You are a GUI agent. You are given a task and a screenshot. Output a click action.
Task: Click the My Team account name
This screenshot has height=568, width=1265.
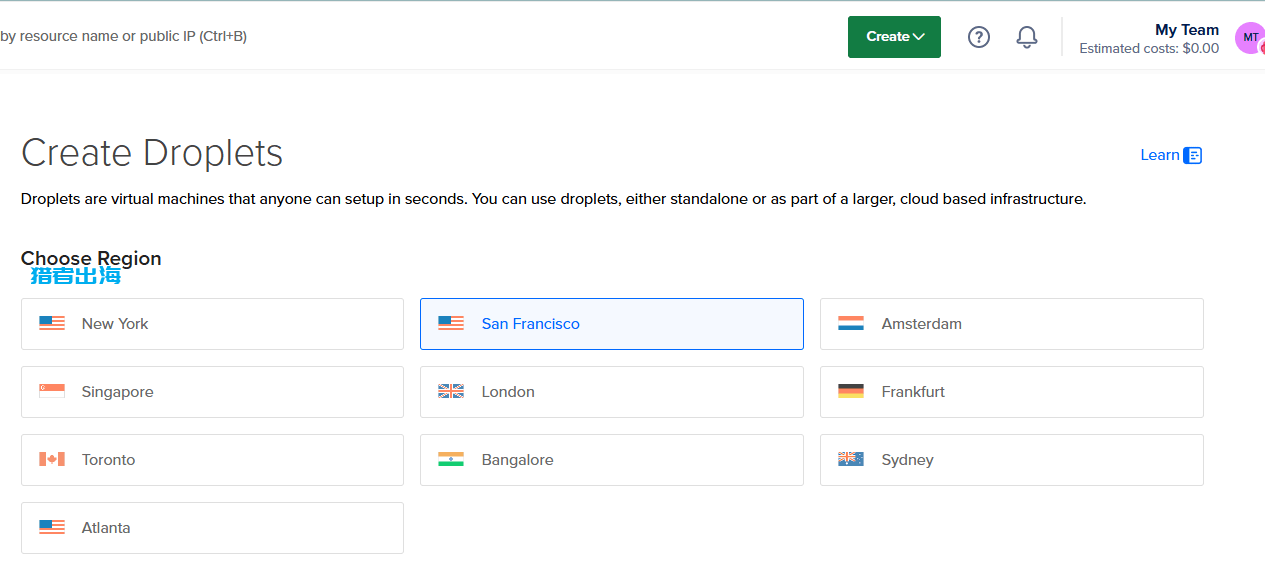[1187, 30]
